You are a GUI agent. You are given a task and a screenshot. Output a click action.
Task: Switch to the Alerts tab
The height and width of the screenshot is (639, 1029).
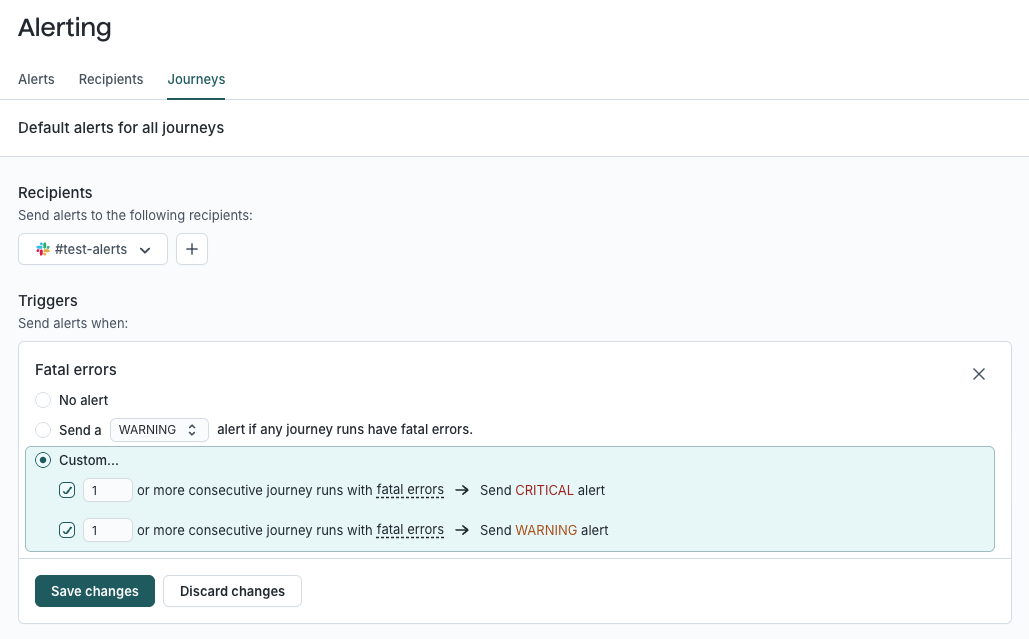tap(36, 79)
